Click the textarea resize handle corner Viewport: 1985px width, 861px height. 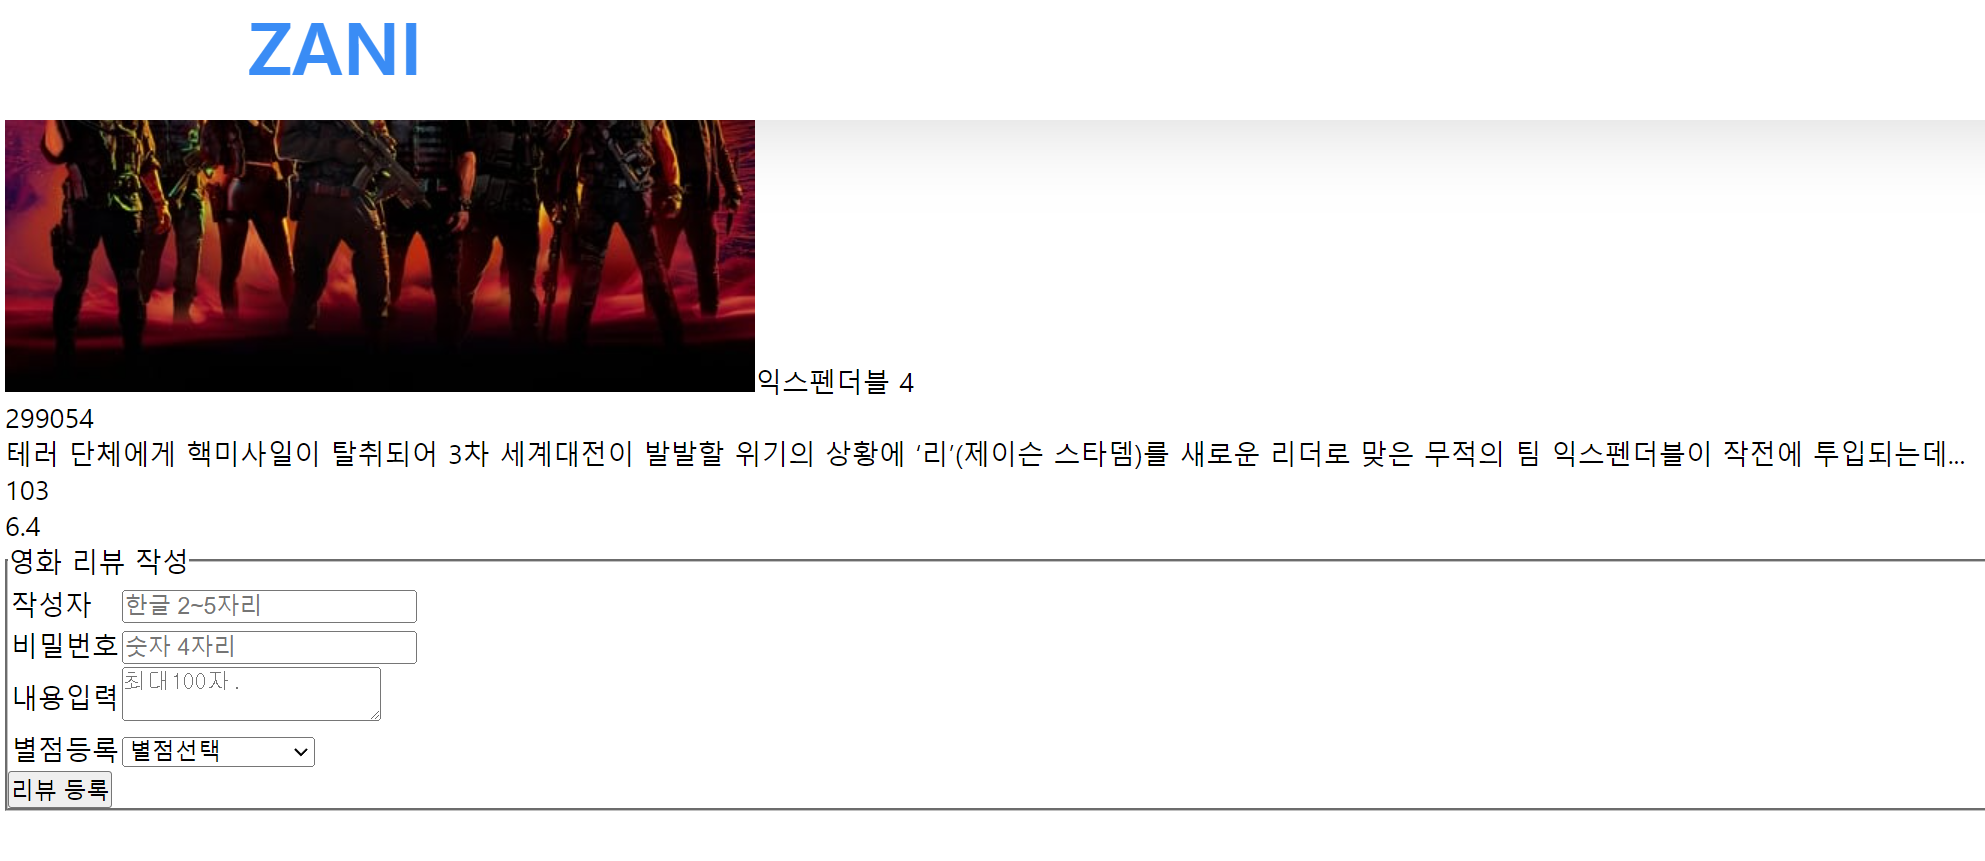[x=374, y=714]
